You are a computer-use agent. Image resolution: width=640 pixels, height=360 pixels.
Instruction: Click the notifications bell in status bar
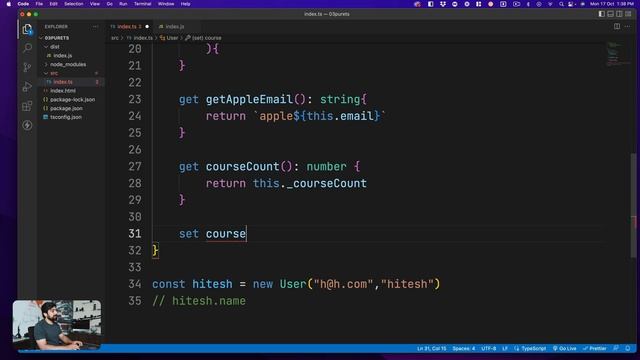click(x=628, y=349)
